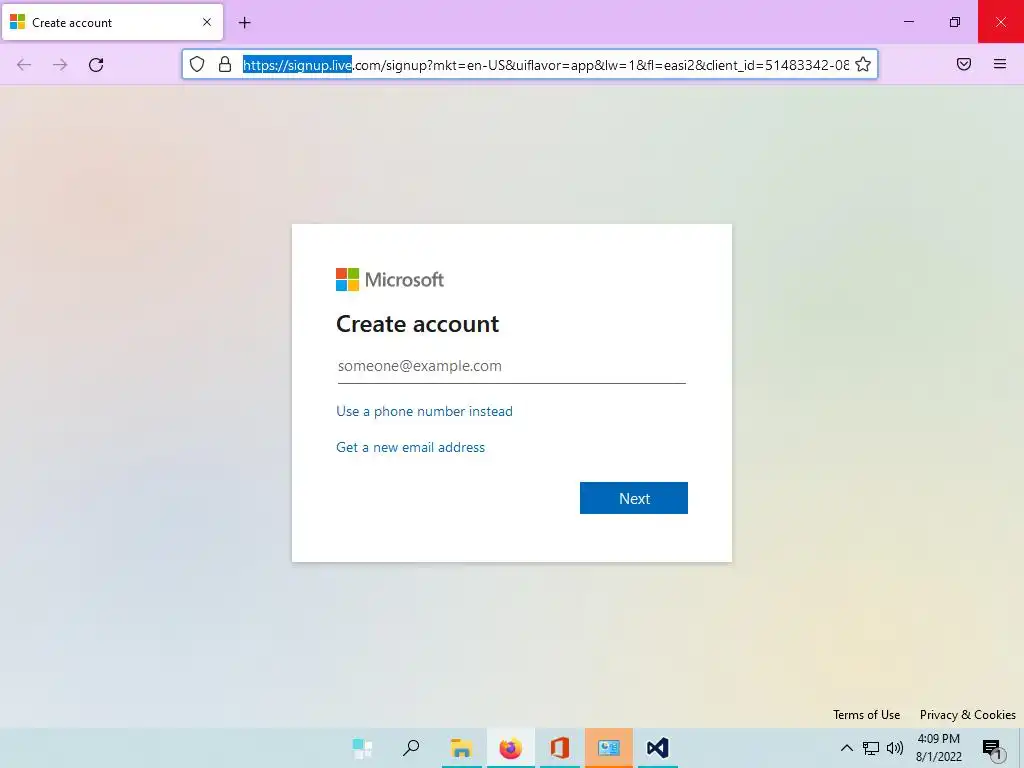Reload the page with the refresh icon
1024x768 pixels.
(96, 65)
